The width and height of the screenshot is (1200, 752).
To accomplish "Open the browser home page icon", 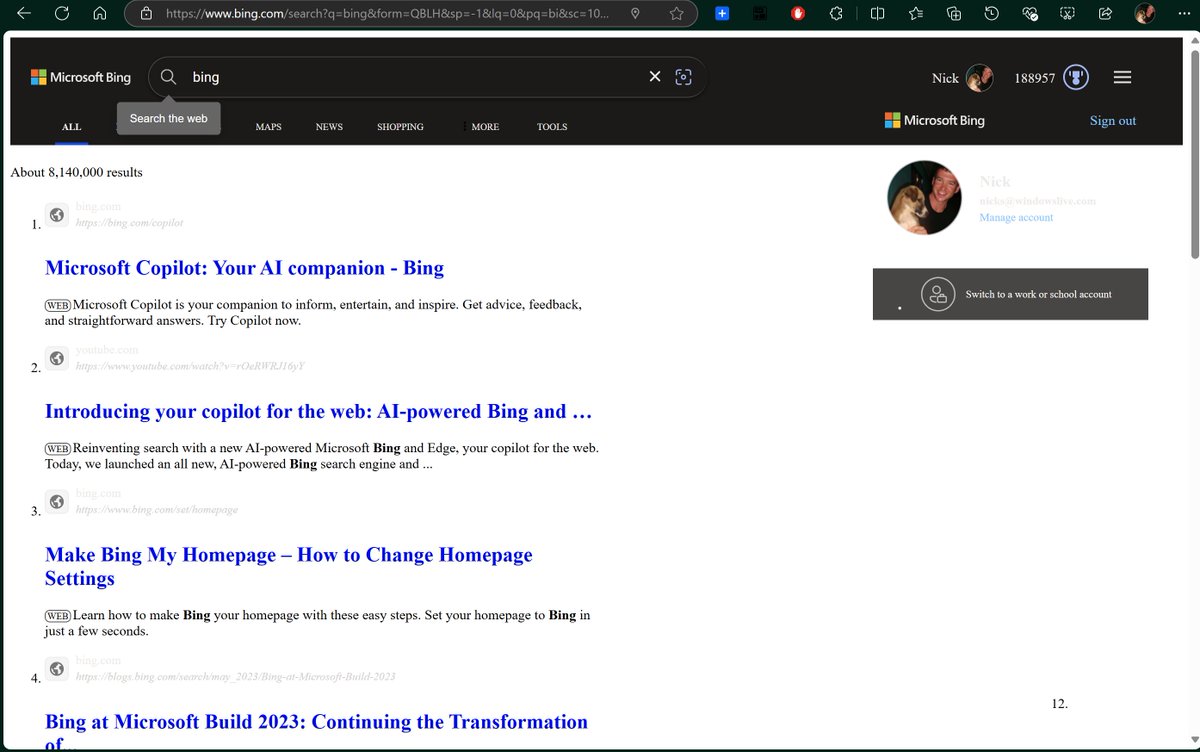I will click(x=99, y=14).
